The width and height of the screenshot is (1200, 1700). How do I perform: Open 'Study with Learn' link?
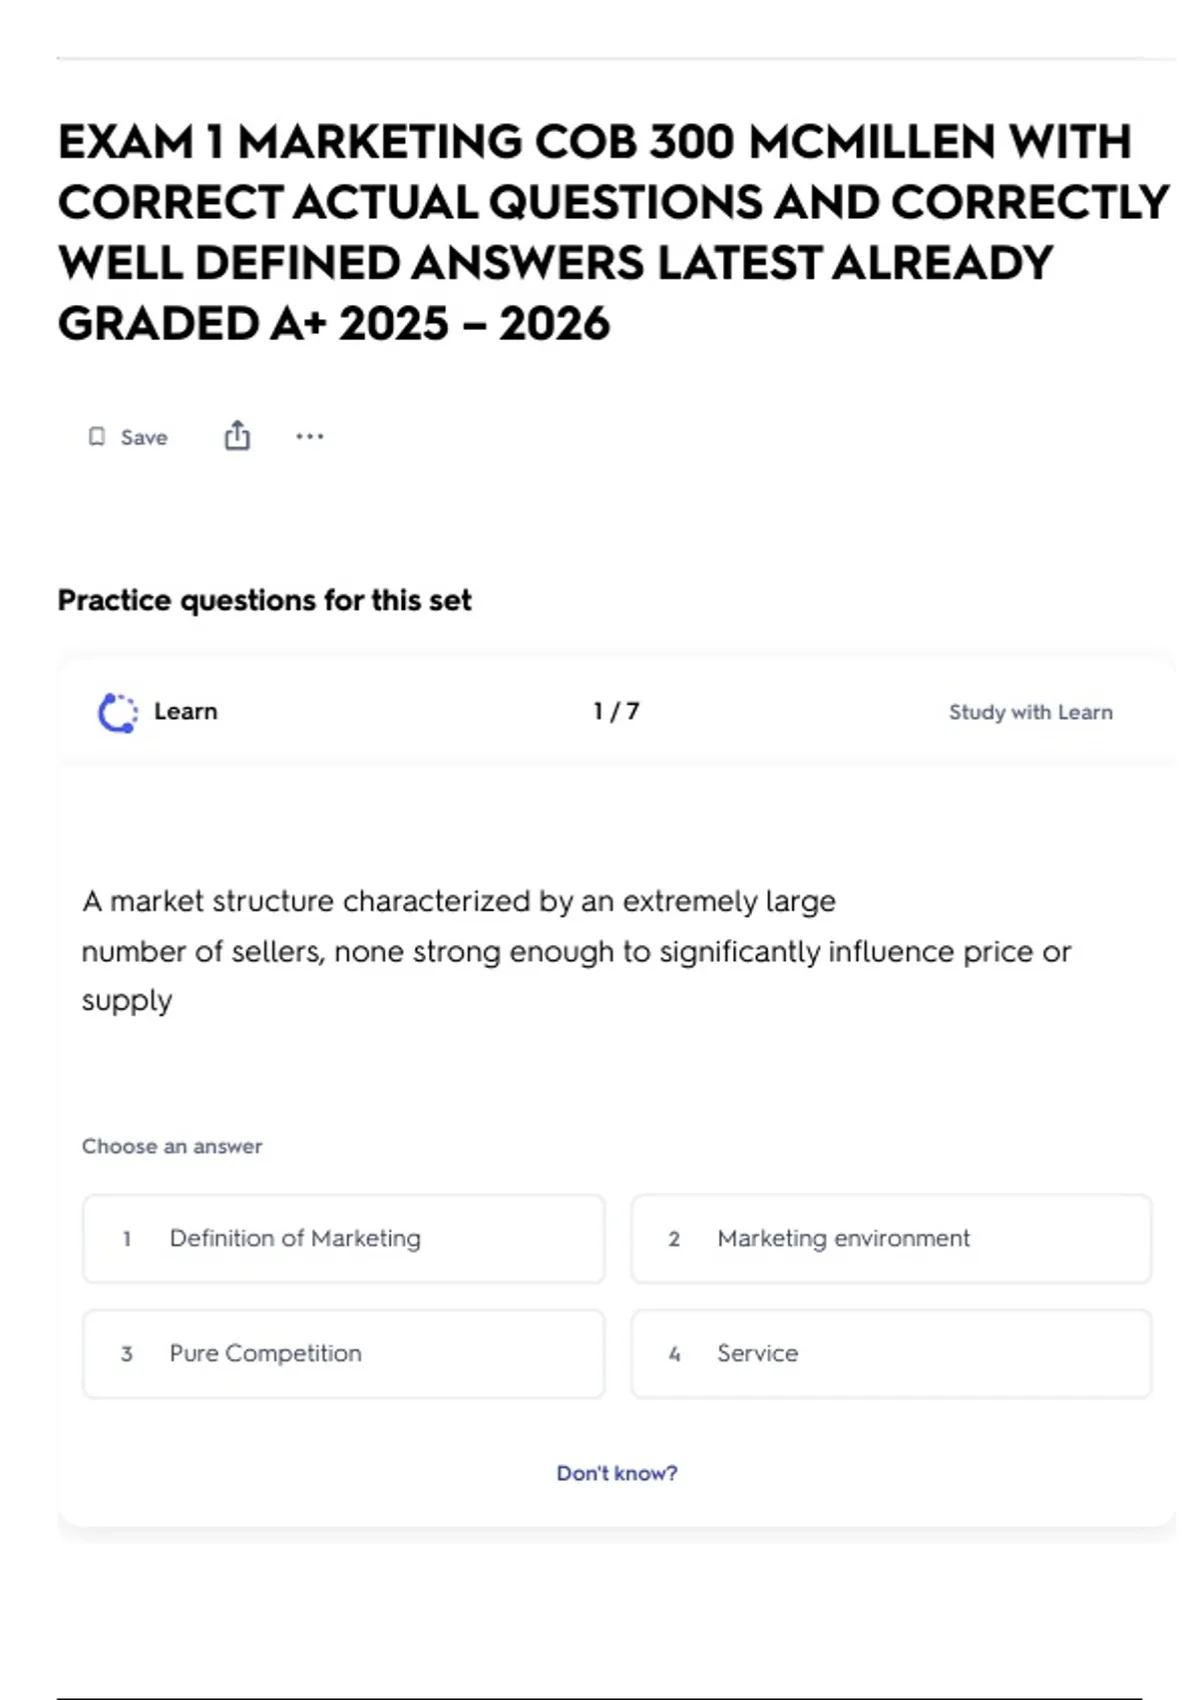pos(1031,712)
